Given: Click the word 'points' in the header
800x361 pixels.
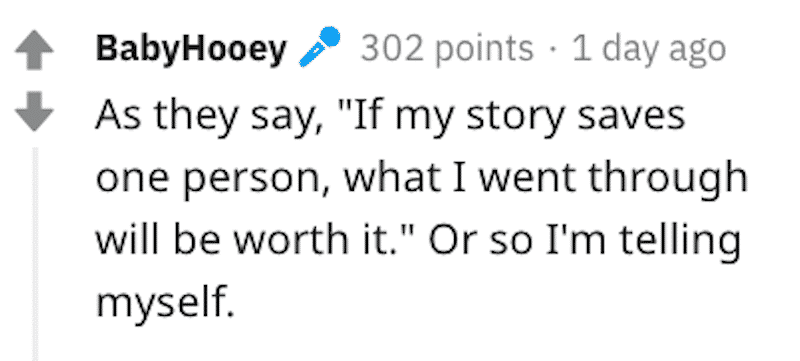Looking at the screenshot, I should pyautogui.click(x=482, y=51).
